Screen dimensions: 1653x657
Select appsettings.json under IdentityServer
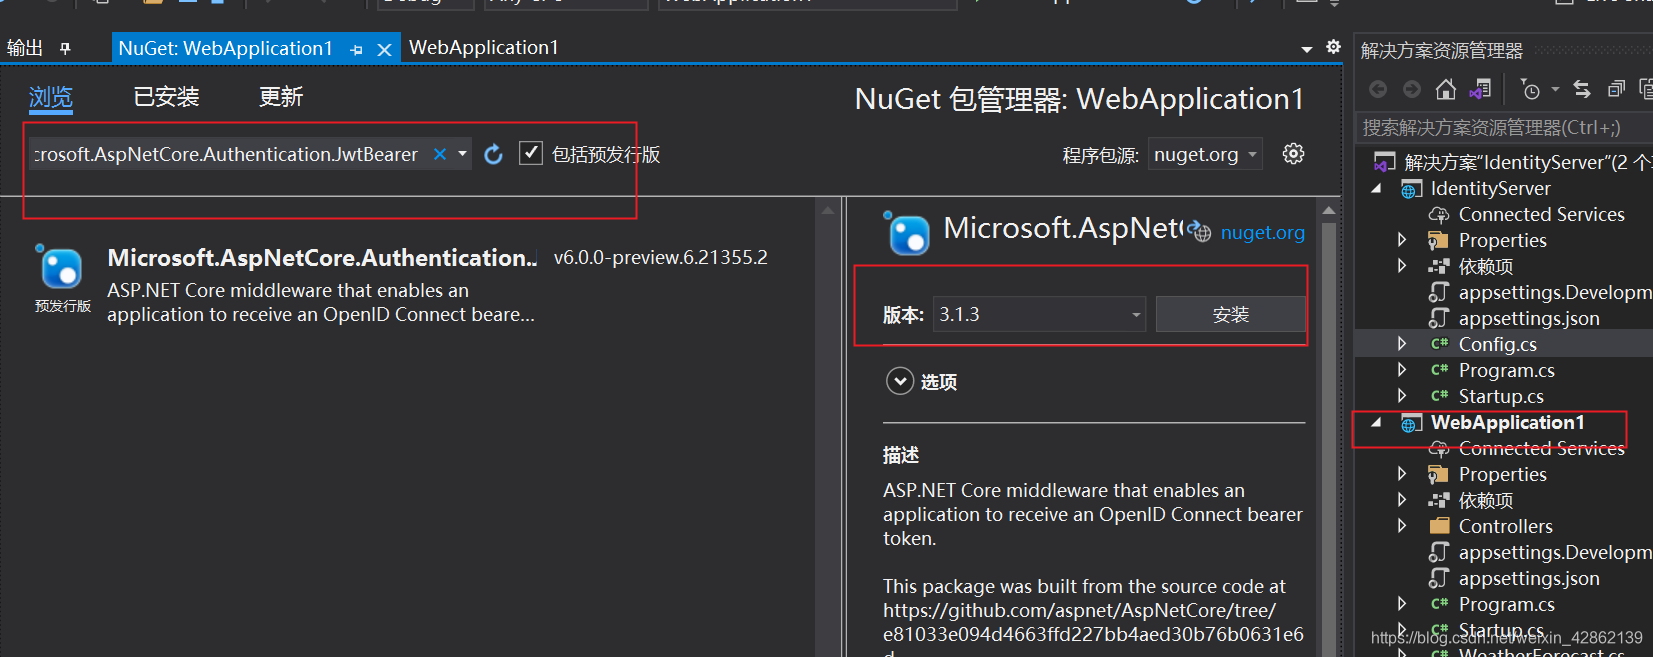click(x=1529, y=318)
